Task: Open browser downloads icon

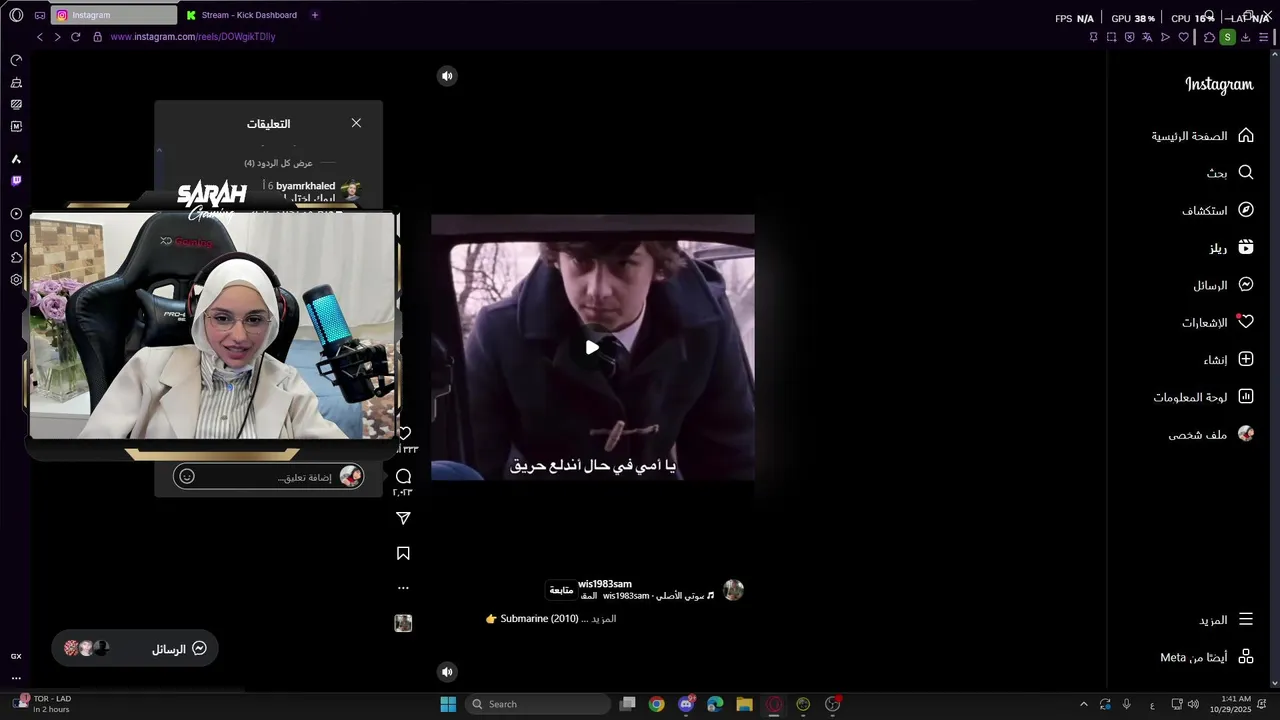Action: coord(1246,37)
